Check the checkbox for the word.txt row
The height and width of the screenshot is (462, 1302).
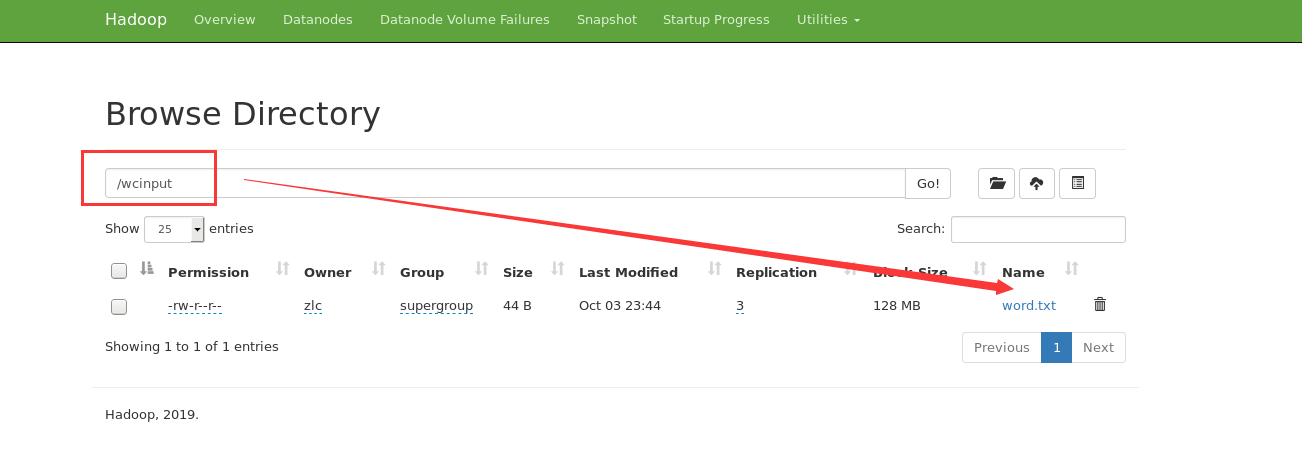coord(119,307)
